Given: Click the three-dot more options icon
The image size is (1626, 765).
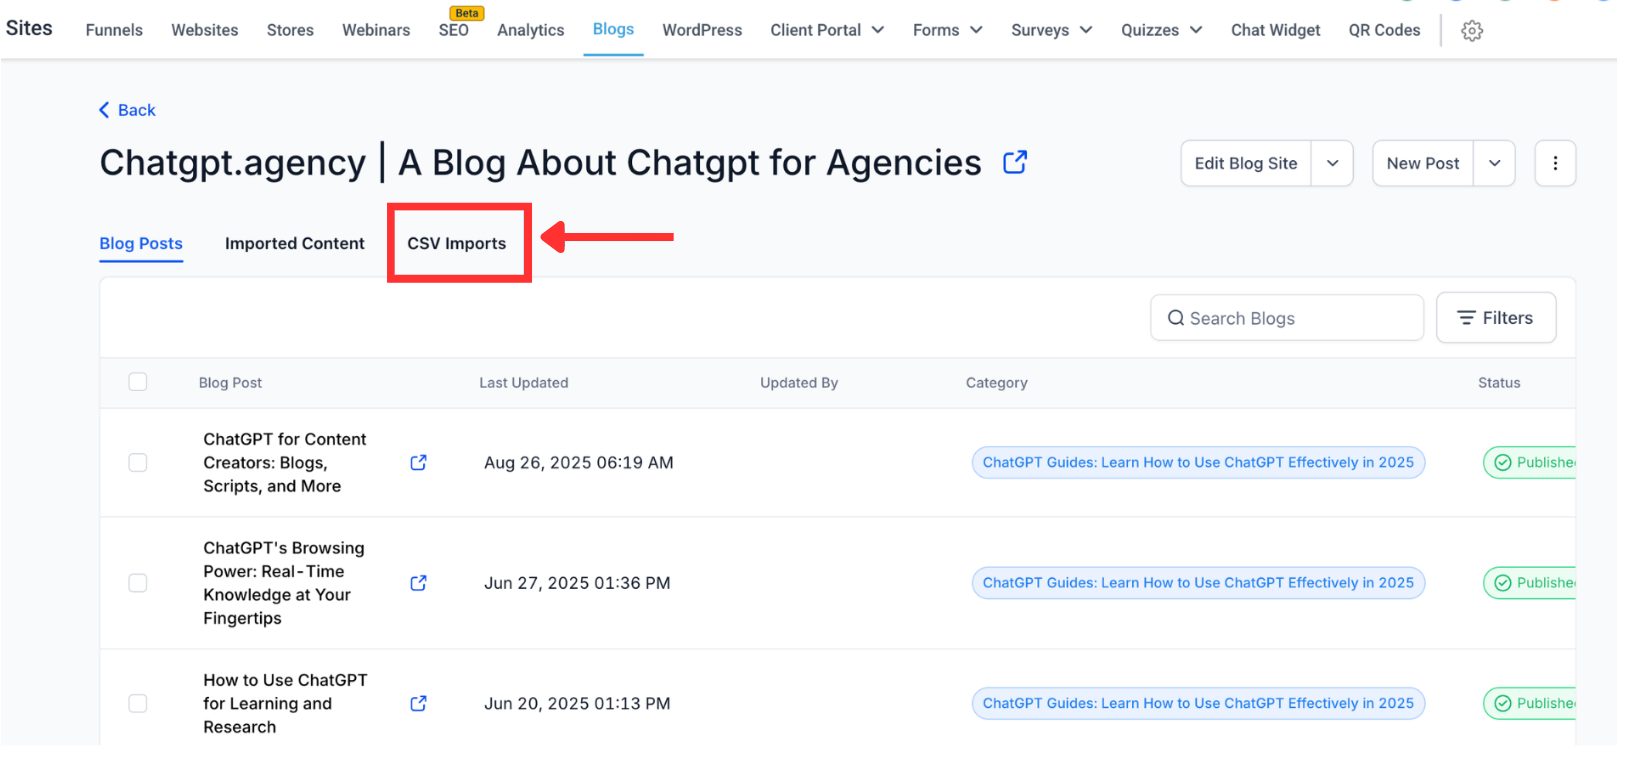Looking at the screenshot, I should tap(1555, 163).
